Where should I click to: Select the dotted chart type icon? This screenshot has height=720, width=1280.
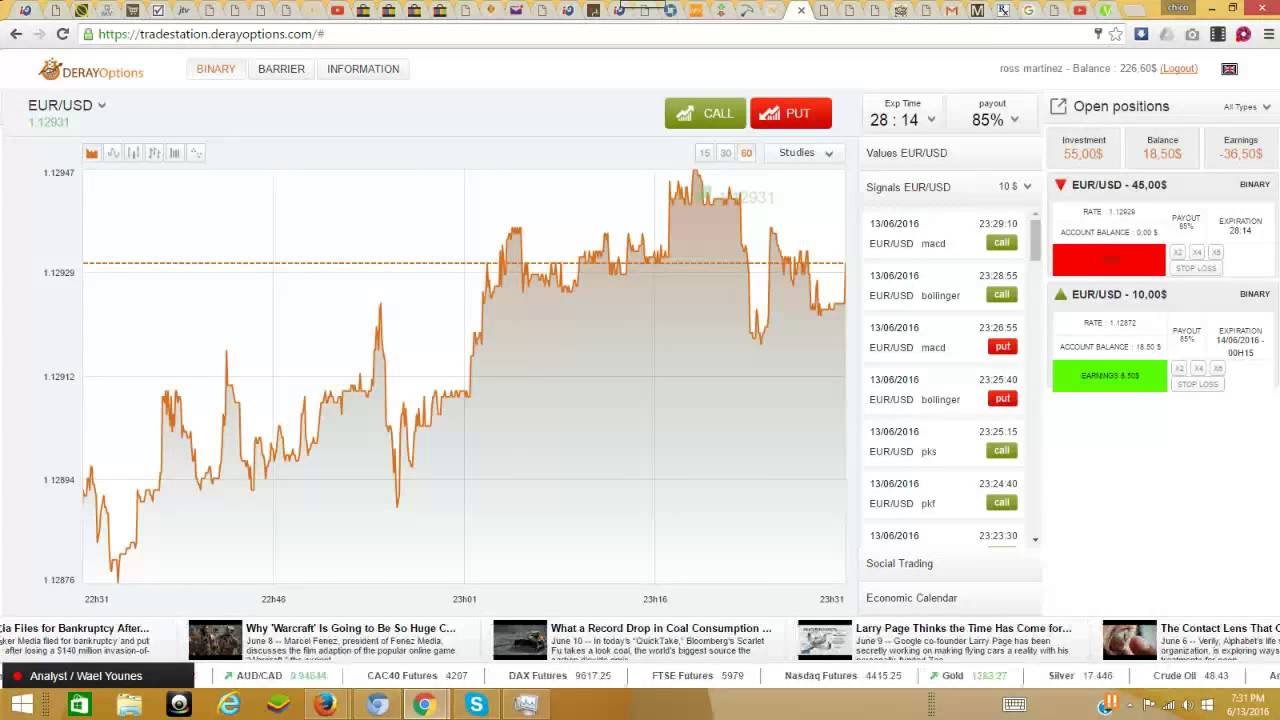(196, 153)
